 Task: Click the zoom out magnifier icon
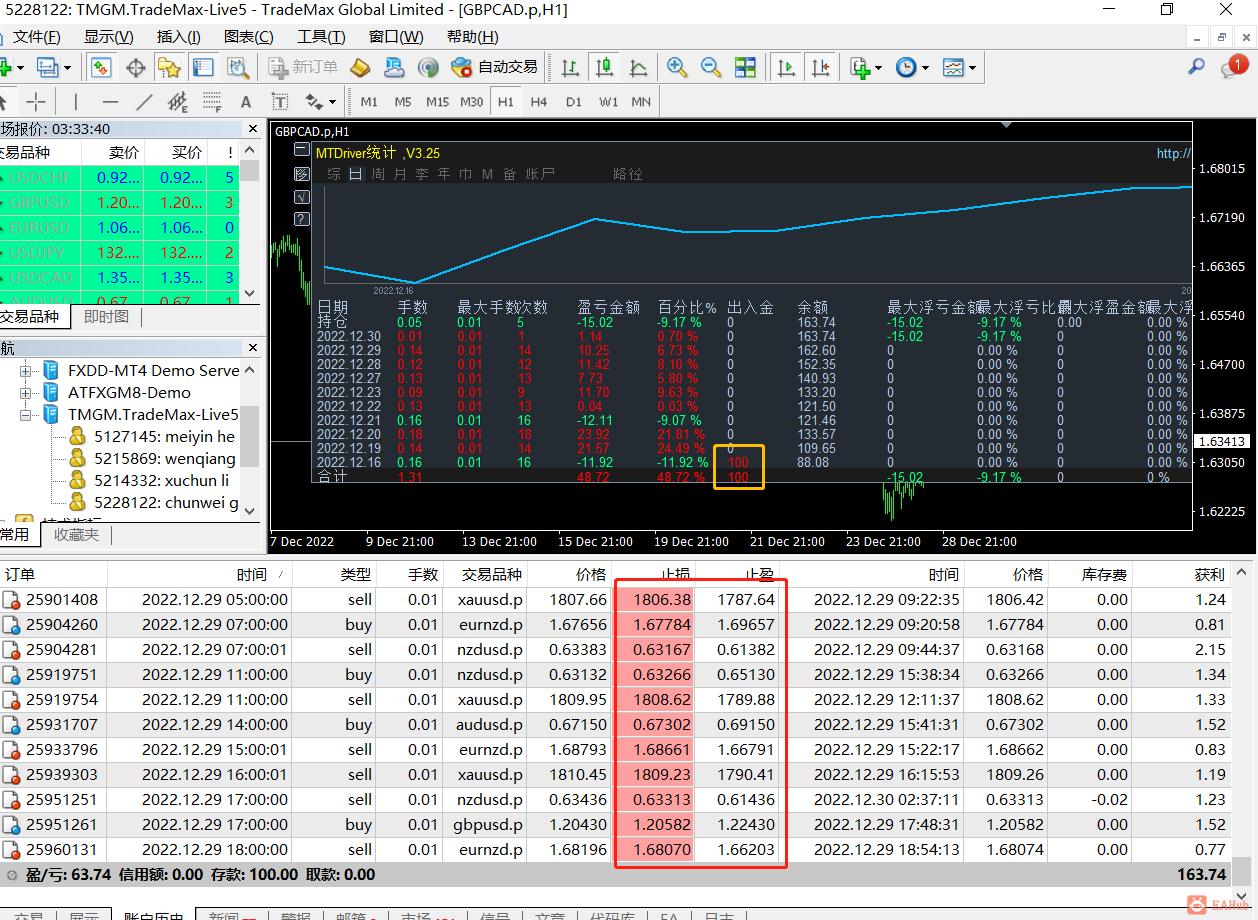[x=711, y=68]
